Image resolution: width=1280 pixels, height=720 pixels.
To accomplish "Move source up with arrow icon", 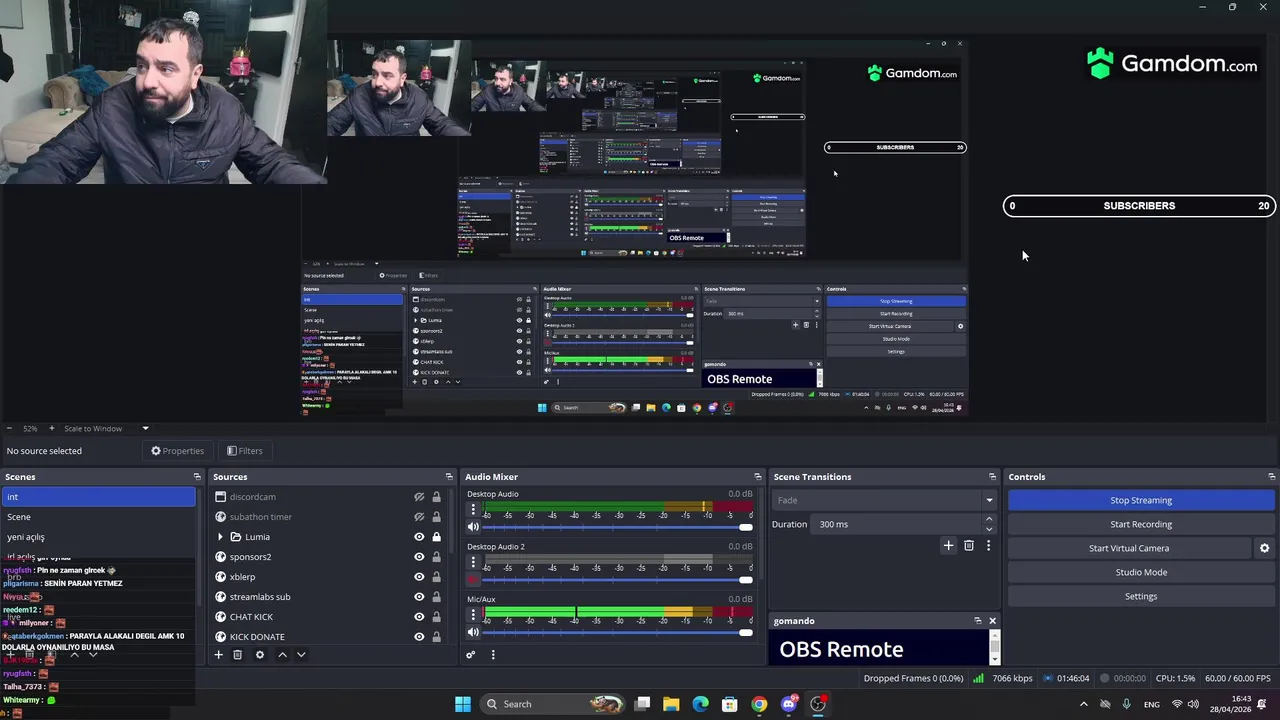I will click(x=282, y=655).
